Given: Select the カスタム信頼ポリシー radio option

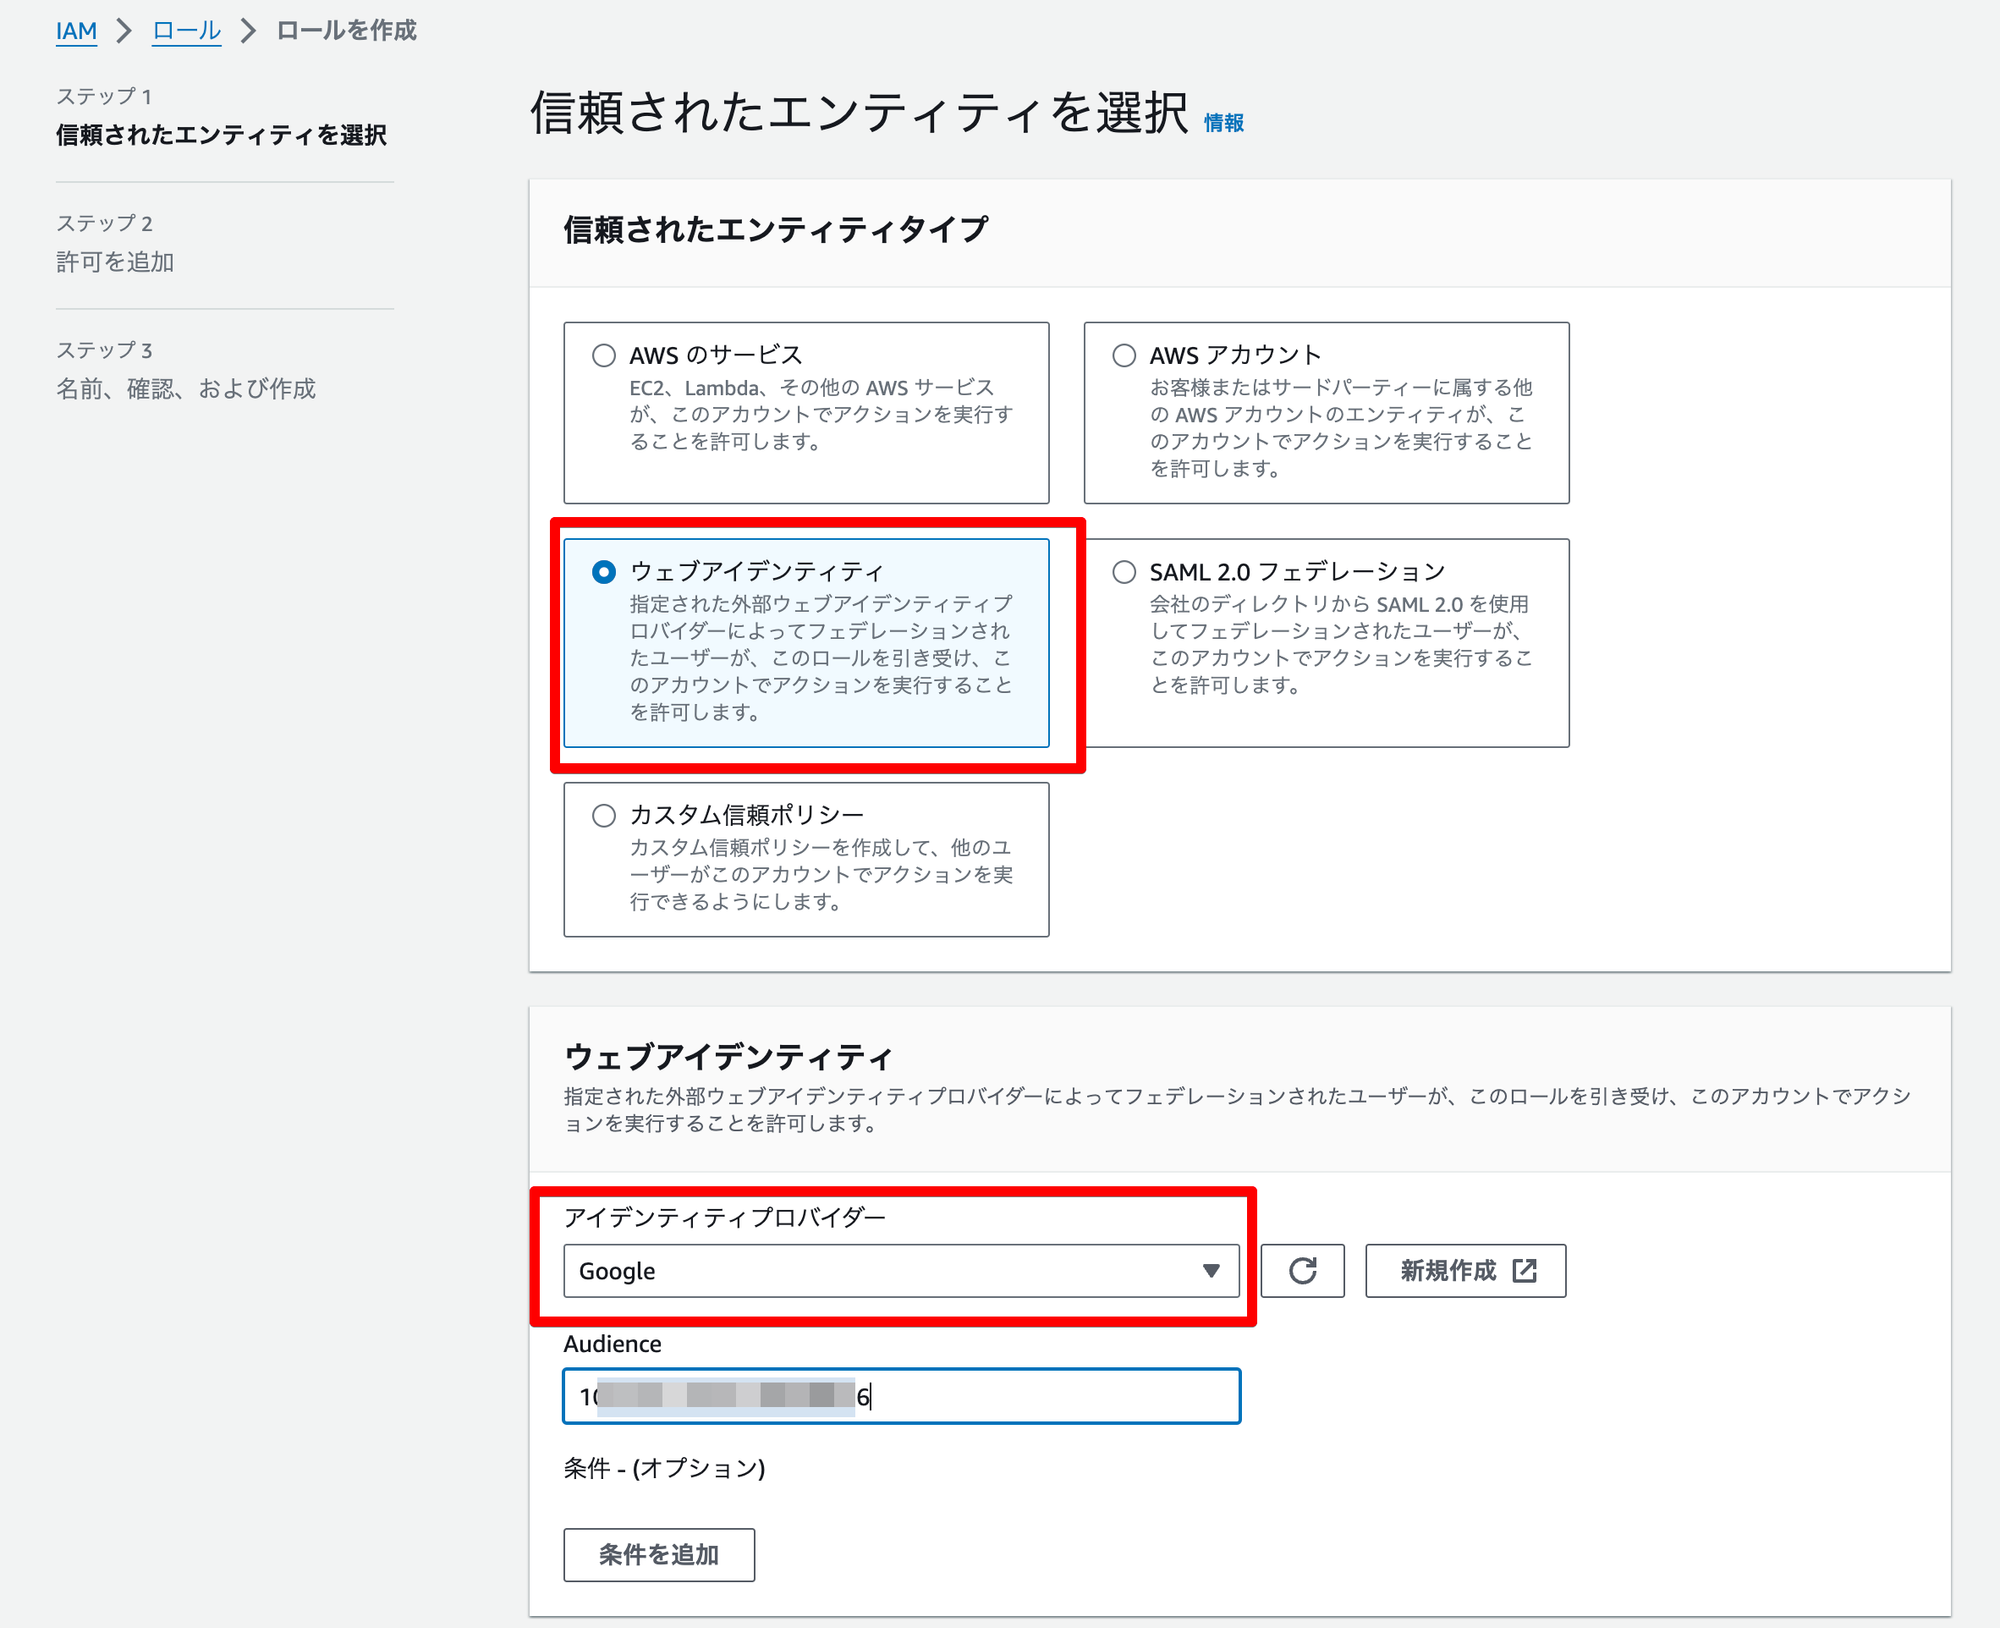Looking at the screenshot, I should click(604, 815).
